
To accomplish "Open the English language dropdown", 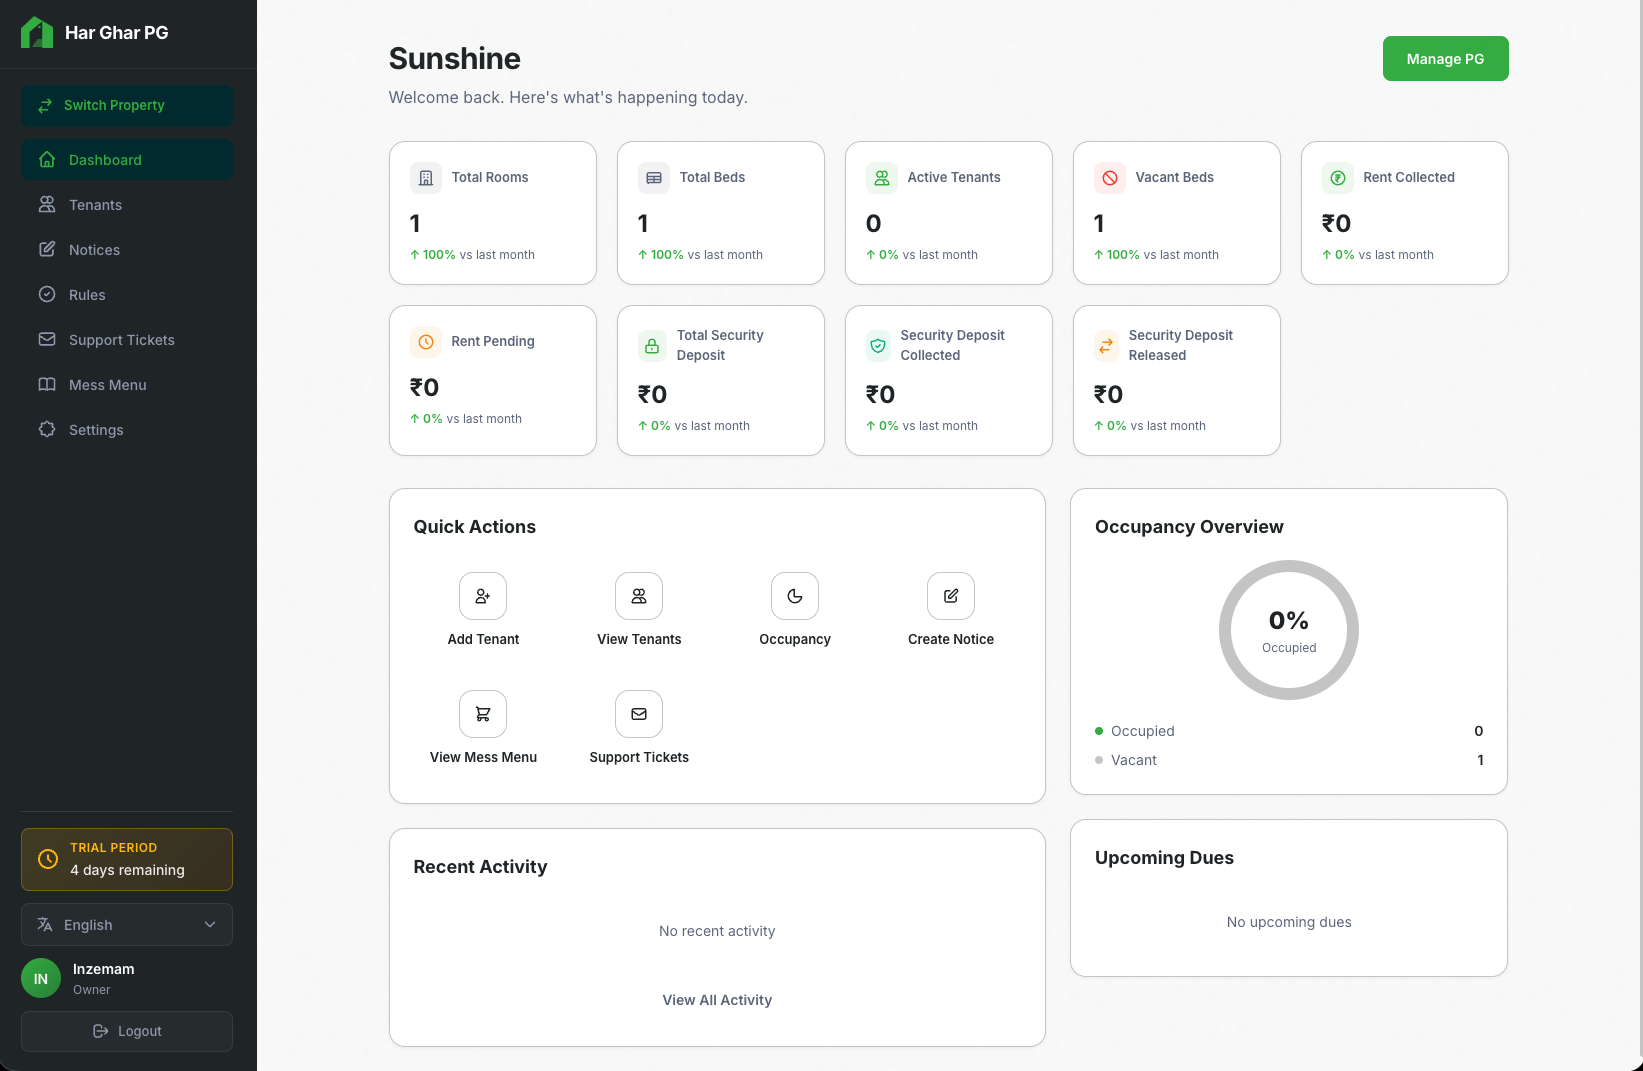I will pos(126,924).
